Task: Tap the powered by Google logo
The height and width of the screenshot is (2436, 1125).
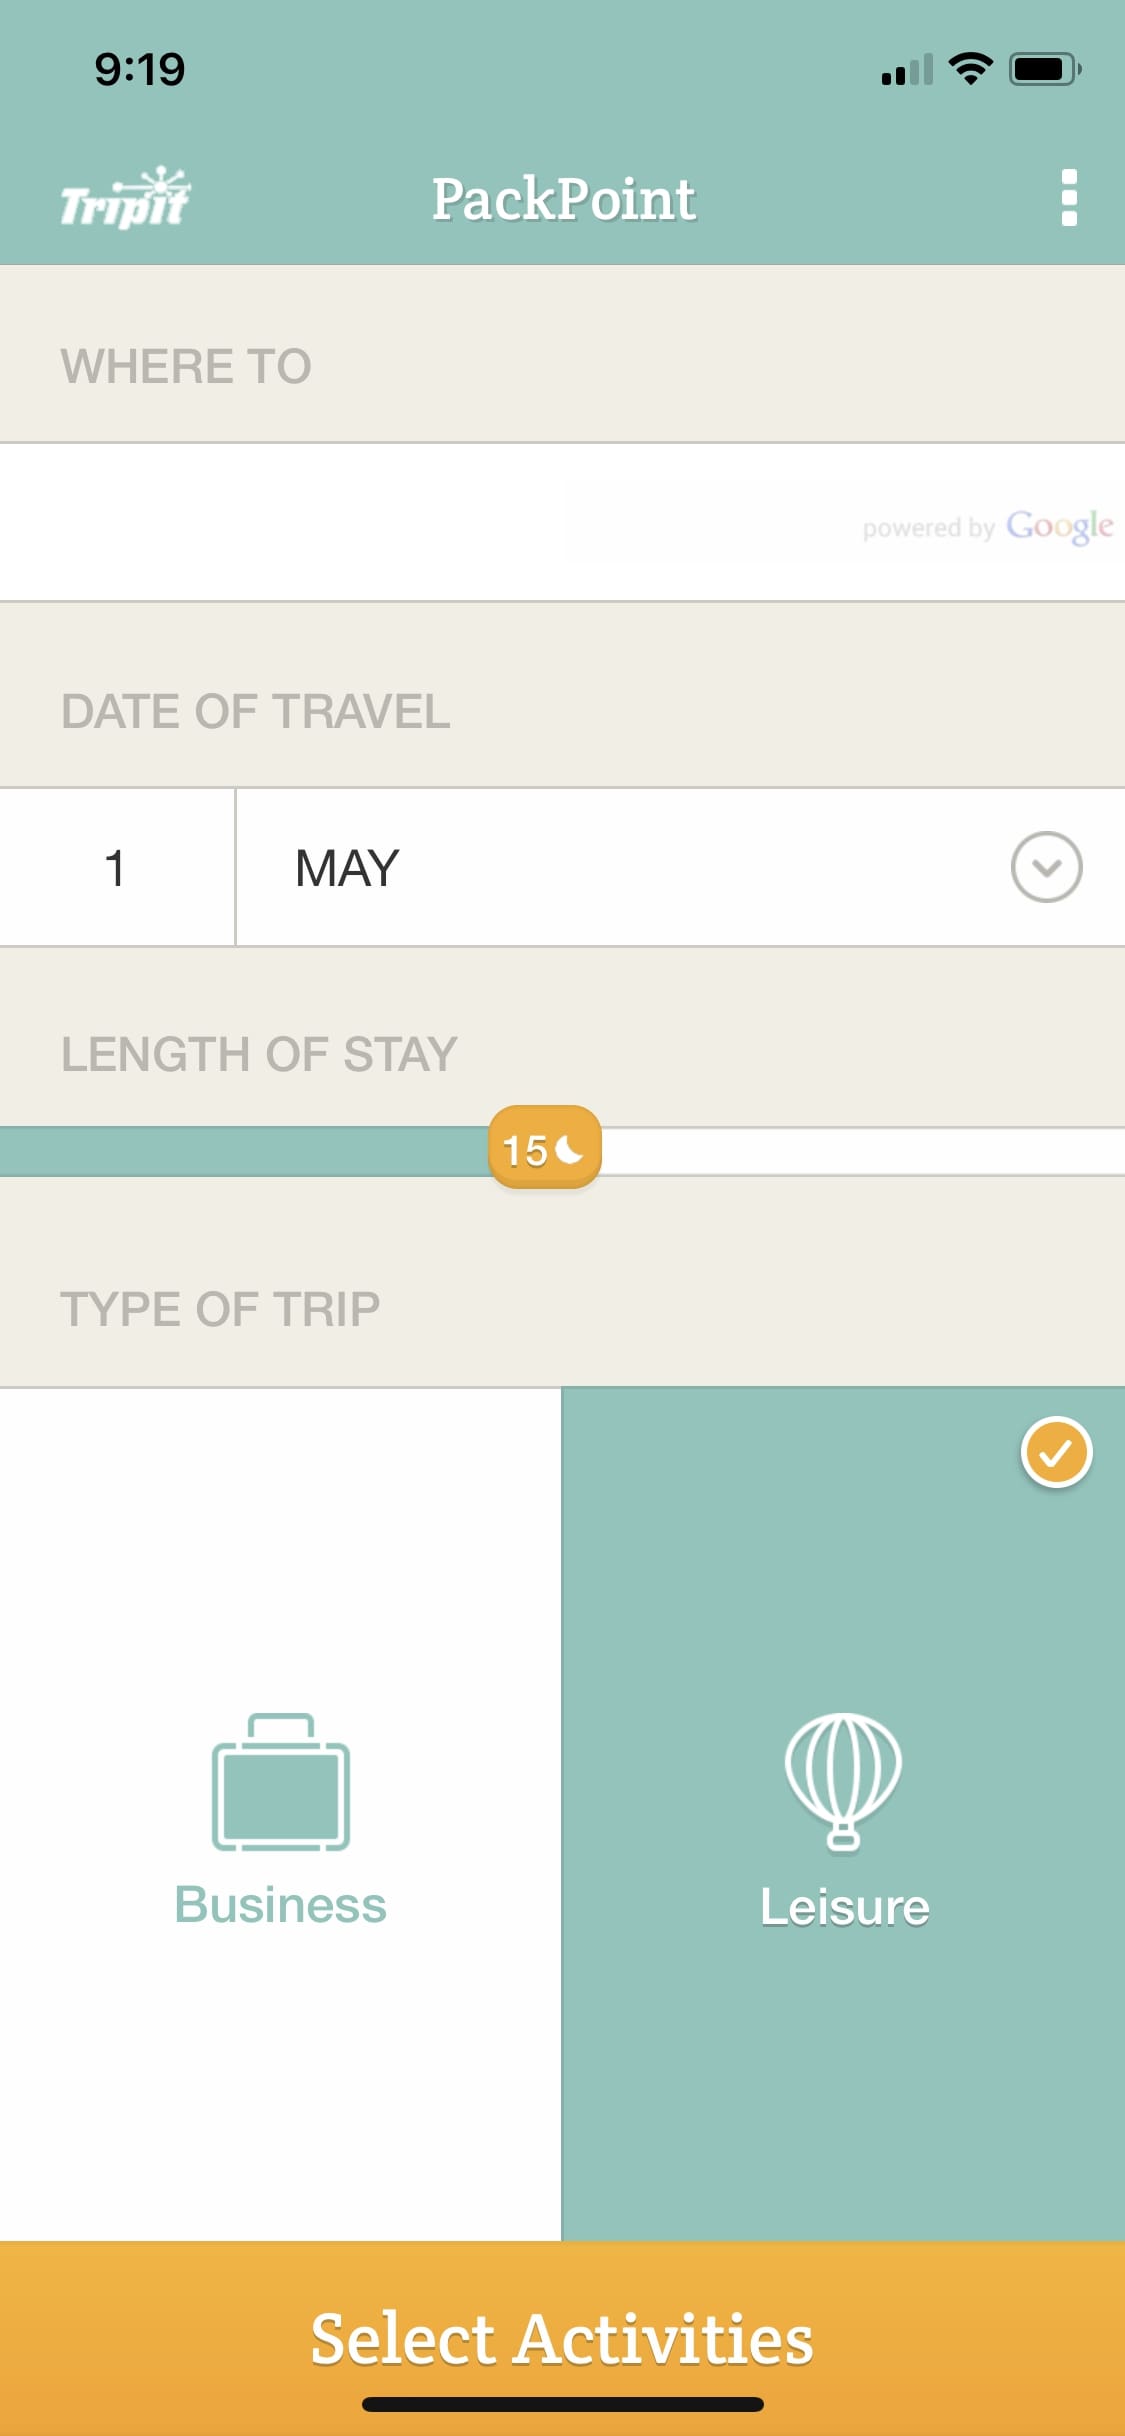Action: point(987,526)
